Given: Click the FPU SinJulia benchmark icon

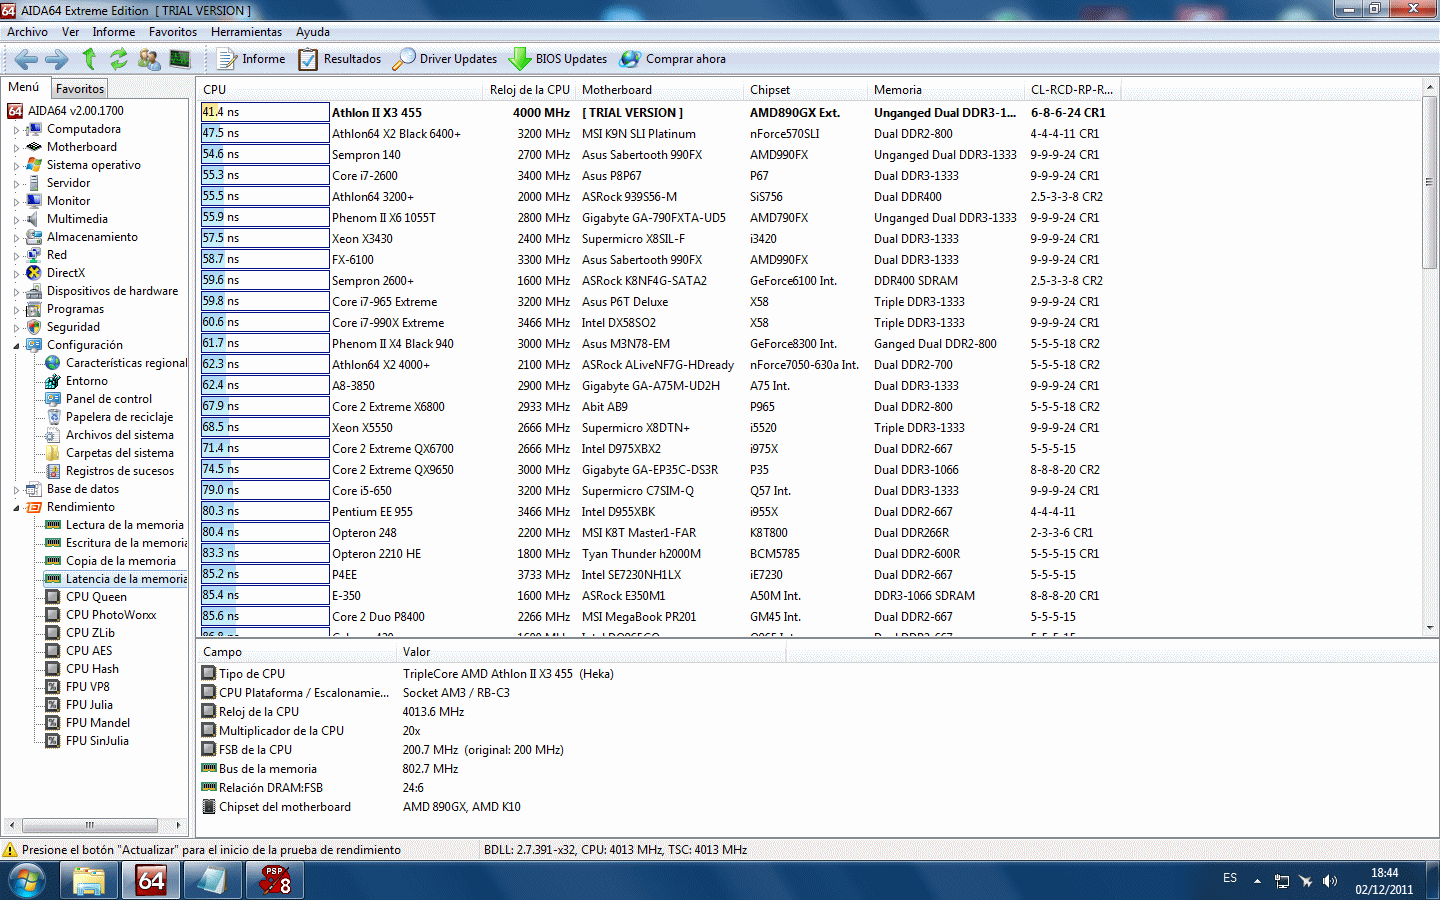Looking at the screenshot, I should point(53,741).
